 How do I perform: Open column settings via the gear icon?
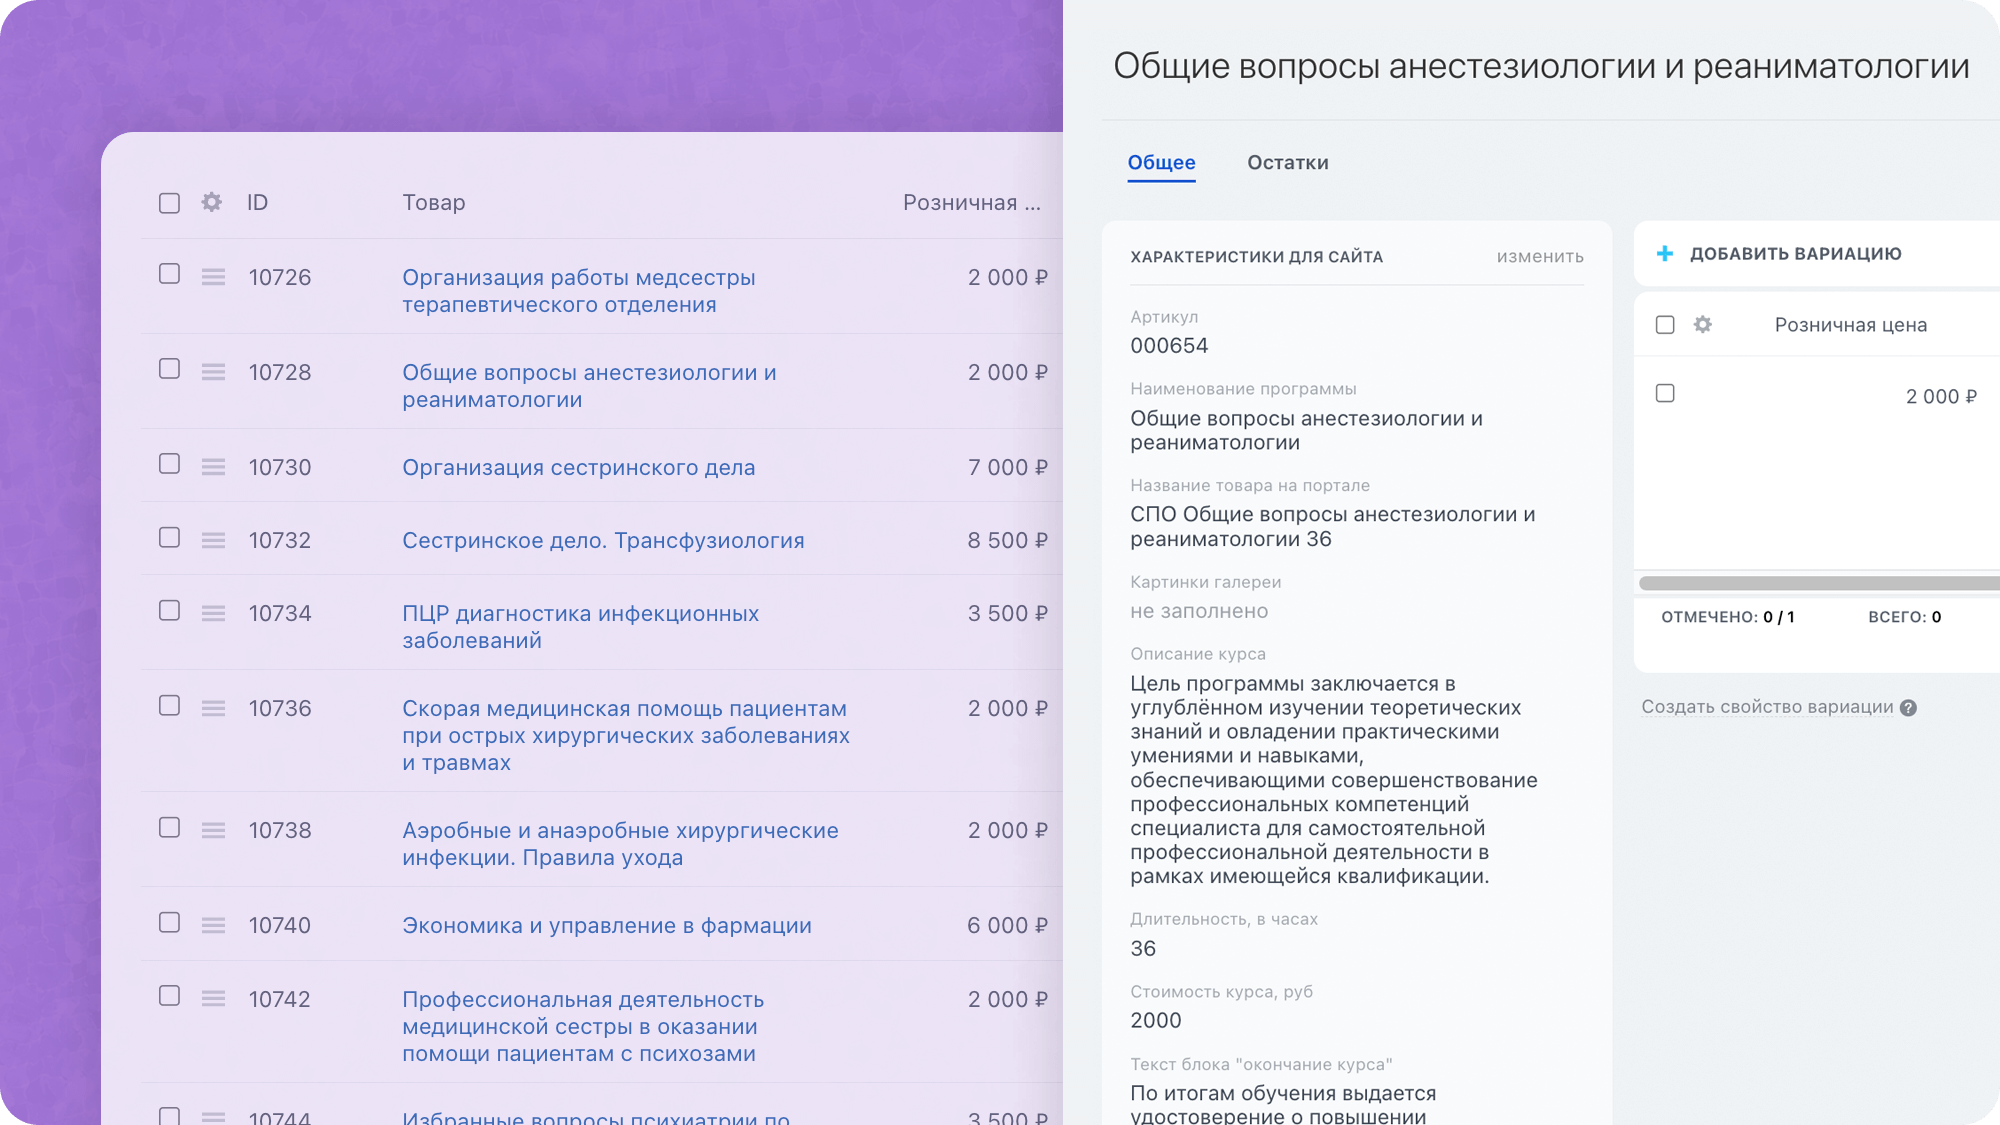[210, 202]
